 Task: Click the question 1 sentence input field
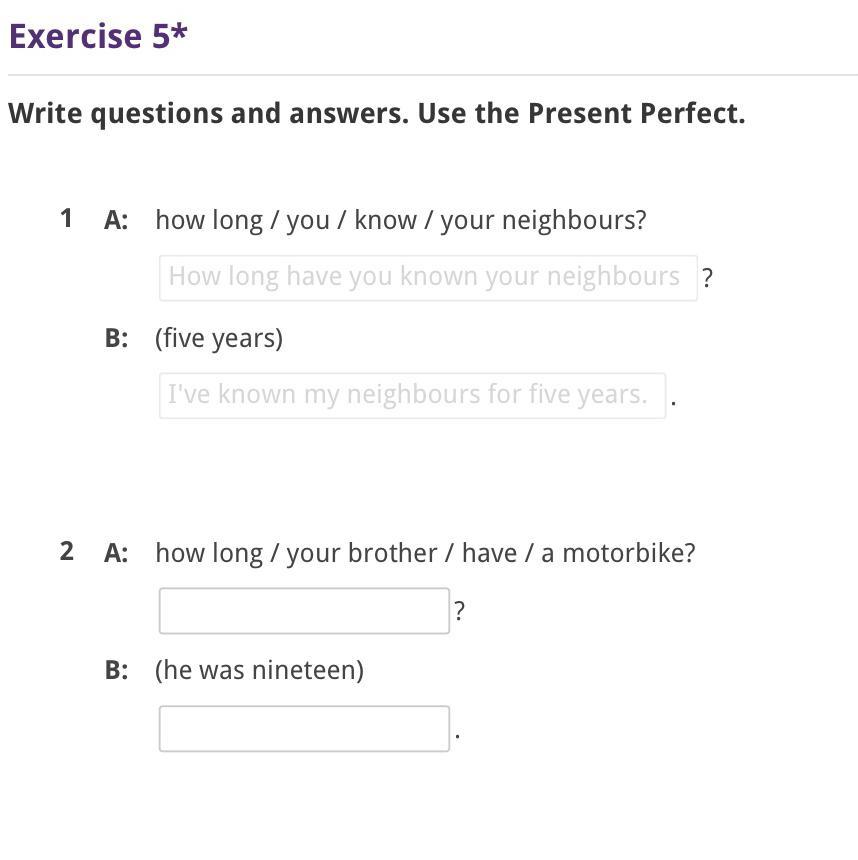pos(427,277)
